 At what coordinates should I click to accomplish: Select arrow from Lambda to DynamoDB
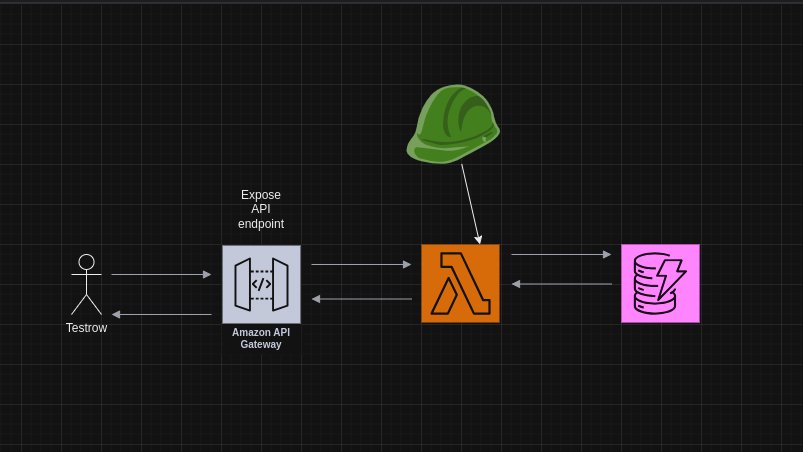[x=561, y=254]
